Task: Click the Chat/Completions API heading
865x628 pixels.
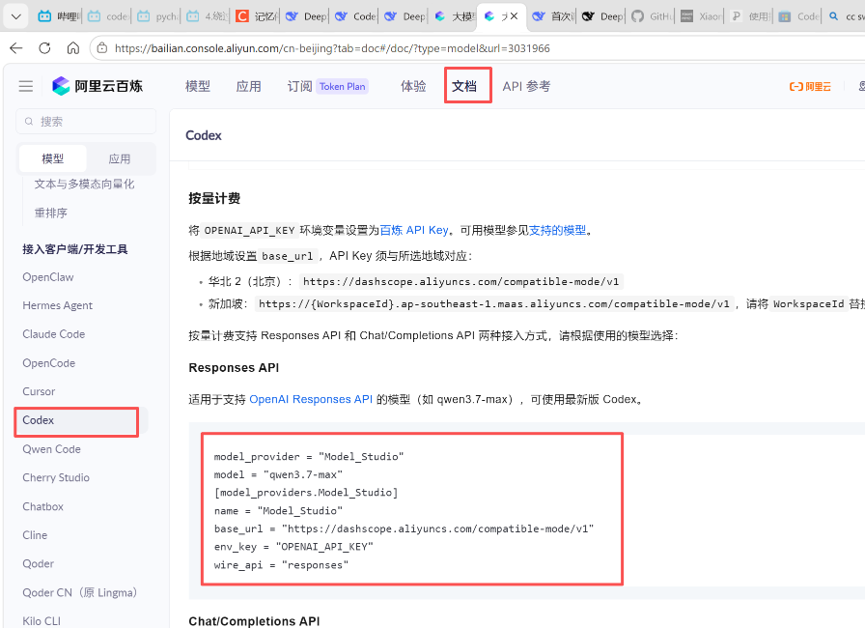Action: [x=254, y=621]
